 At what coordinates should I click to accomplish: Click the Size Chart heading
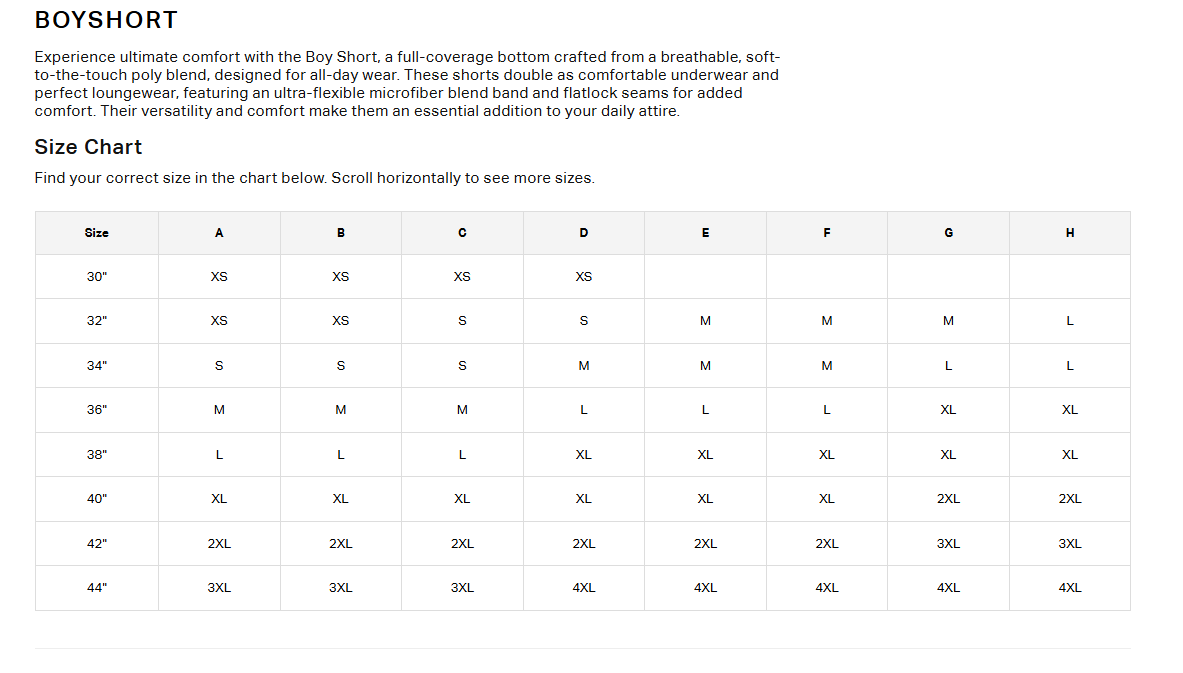pyautogui.click(x=88, y=147)
